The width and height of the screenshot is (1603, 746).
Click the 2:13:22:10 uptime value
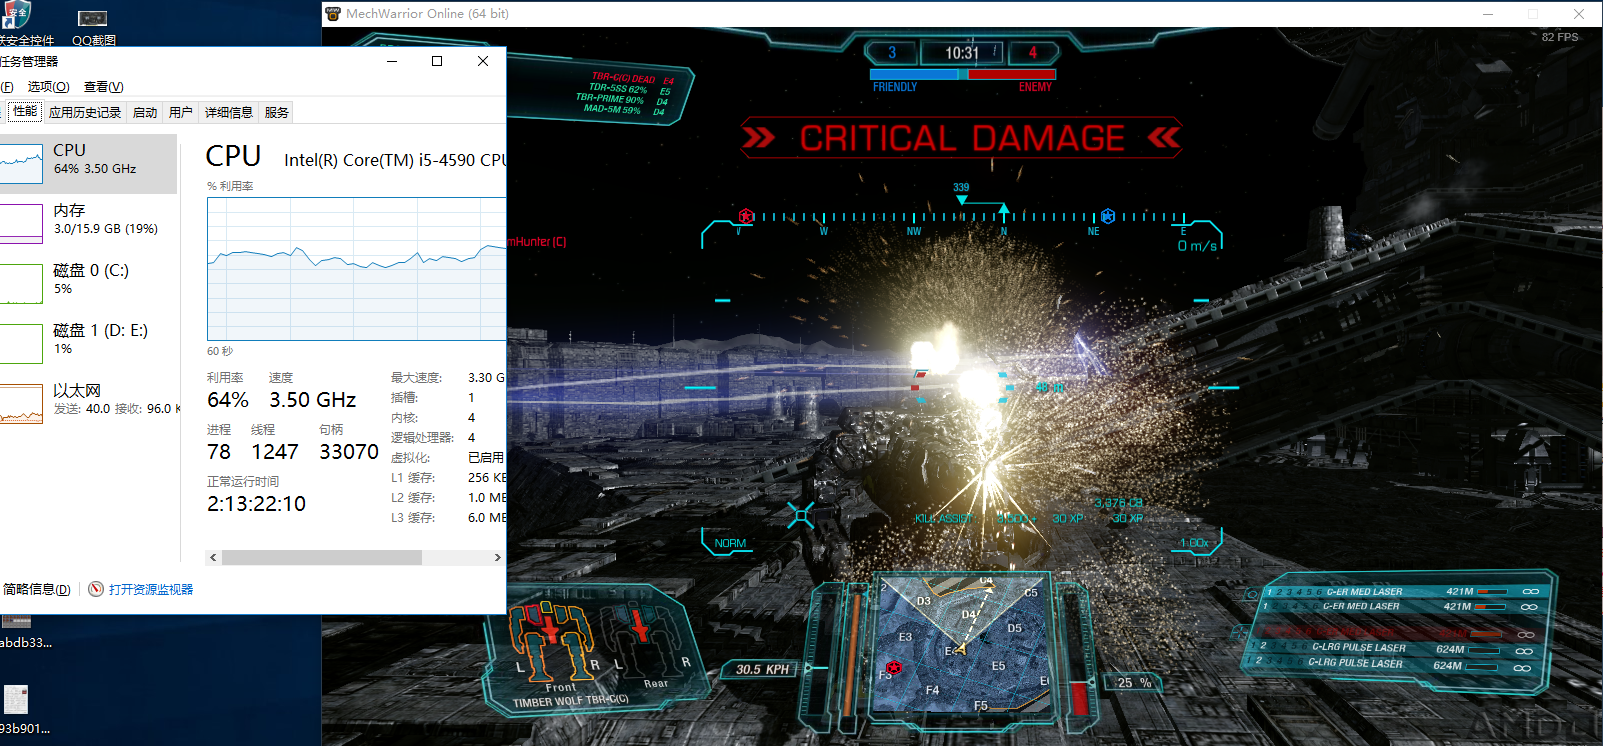coord(256,504)
